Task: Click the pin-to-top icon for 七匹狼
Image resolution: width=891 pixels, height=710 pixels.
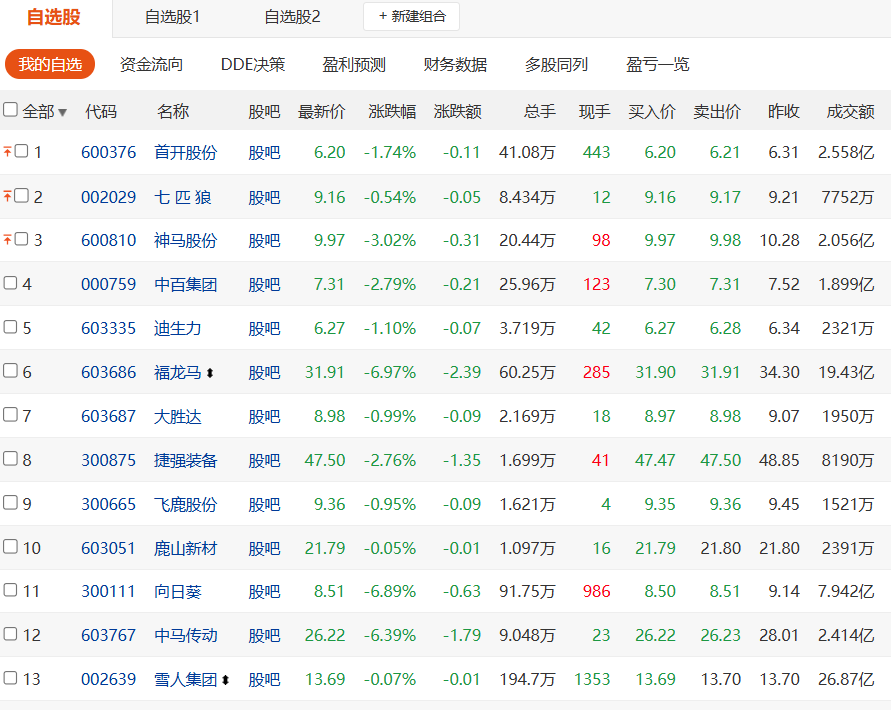Action: pos(7,197)
